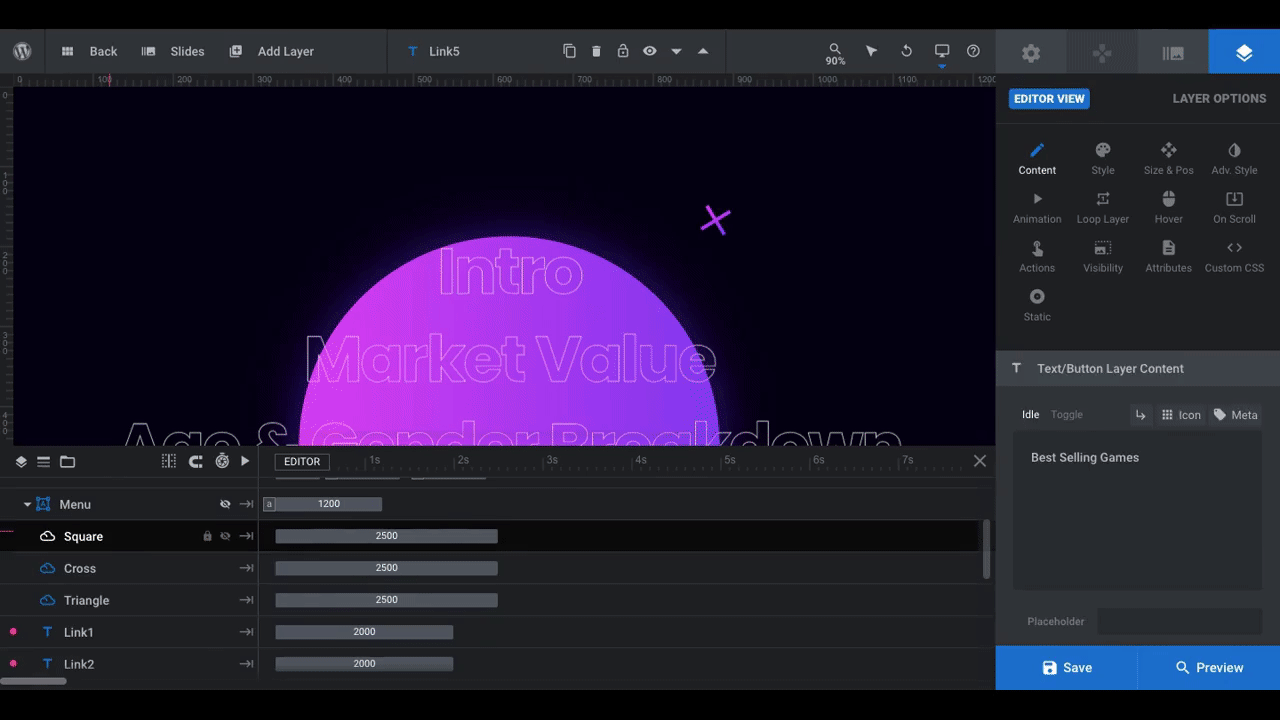The image size is (1280, 720).
Task: Save the module
Action: (1066, 667)
